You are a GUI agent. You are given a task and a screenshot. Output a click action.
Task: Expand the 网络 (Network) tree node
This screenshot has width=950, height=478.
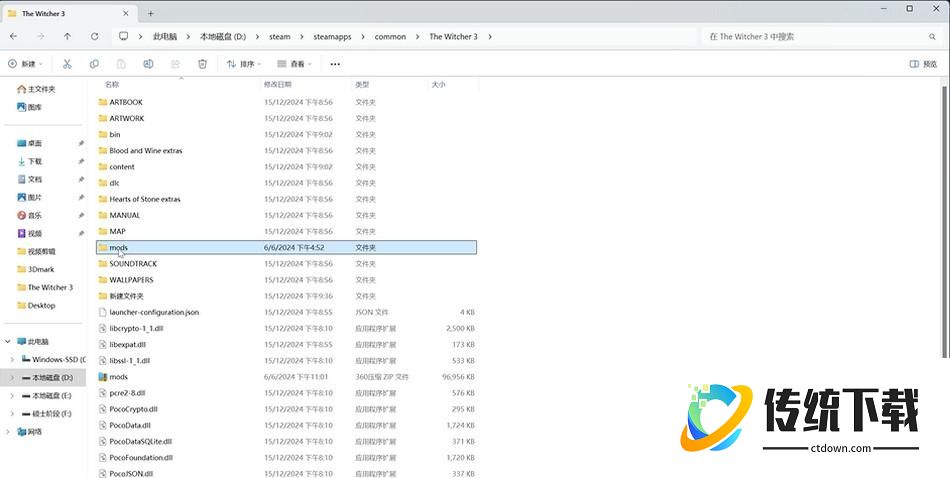[11, 432]
